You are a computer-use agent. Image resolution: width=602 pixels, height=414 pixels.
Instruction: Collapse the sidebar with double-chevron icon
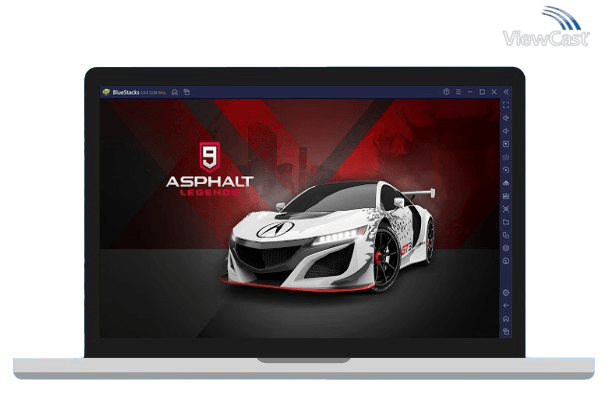[506, 92]
